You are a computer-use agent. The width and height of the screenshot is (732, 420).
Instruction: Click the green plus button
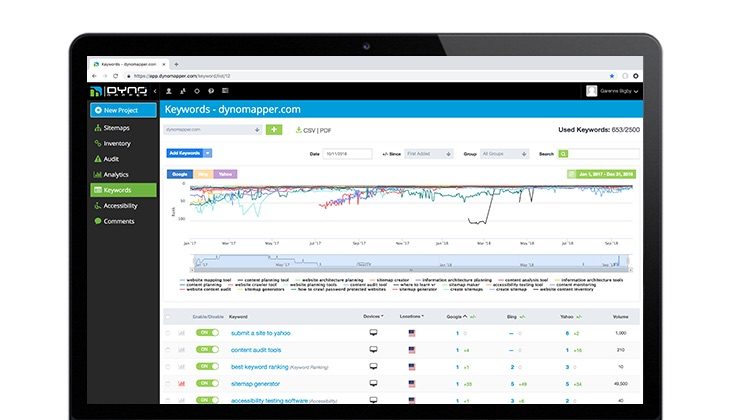(x=274, y=130)
